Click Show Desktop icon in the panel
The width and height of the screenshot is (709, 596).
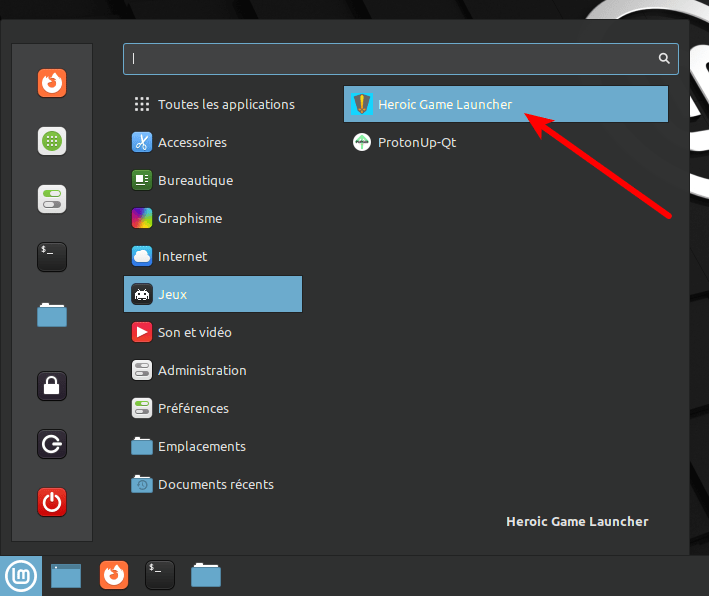tap(66, 576)
